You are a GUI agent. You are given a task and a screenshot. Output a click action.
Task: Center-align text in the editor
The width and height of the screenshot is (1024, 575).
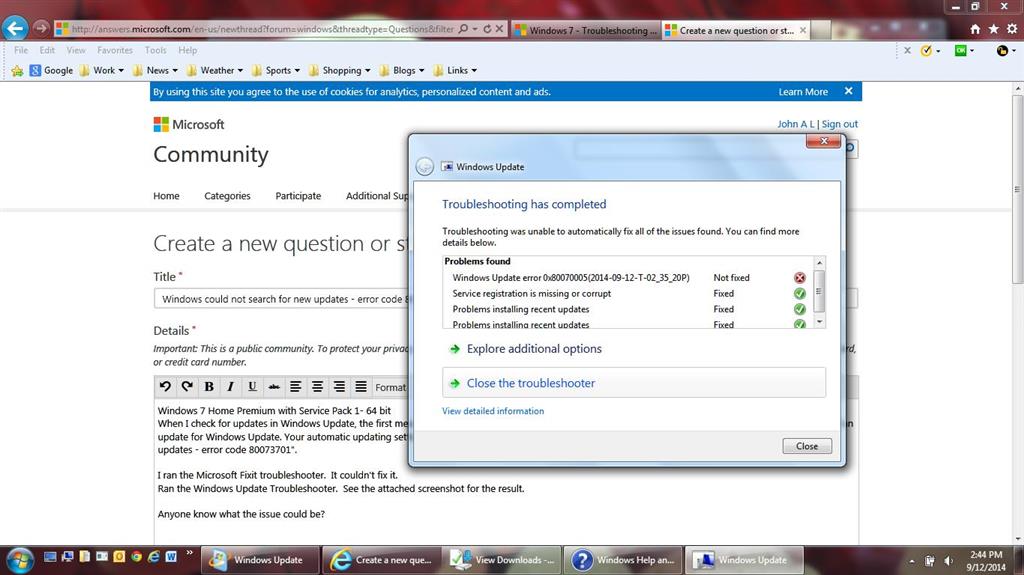(317, 387)
